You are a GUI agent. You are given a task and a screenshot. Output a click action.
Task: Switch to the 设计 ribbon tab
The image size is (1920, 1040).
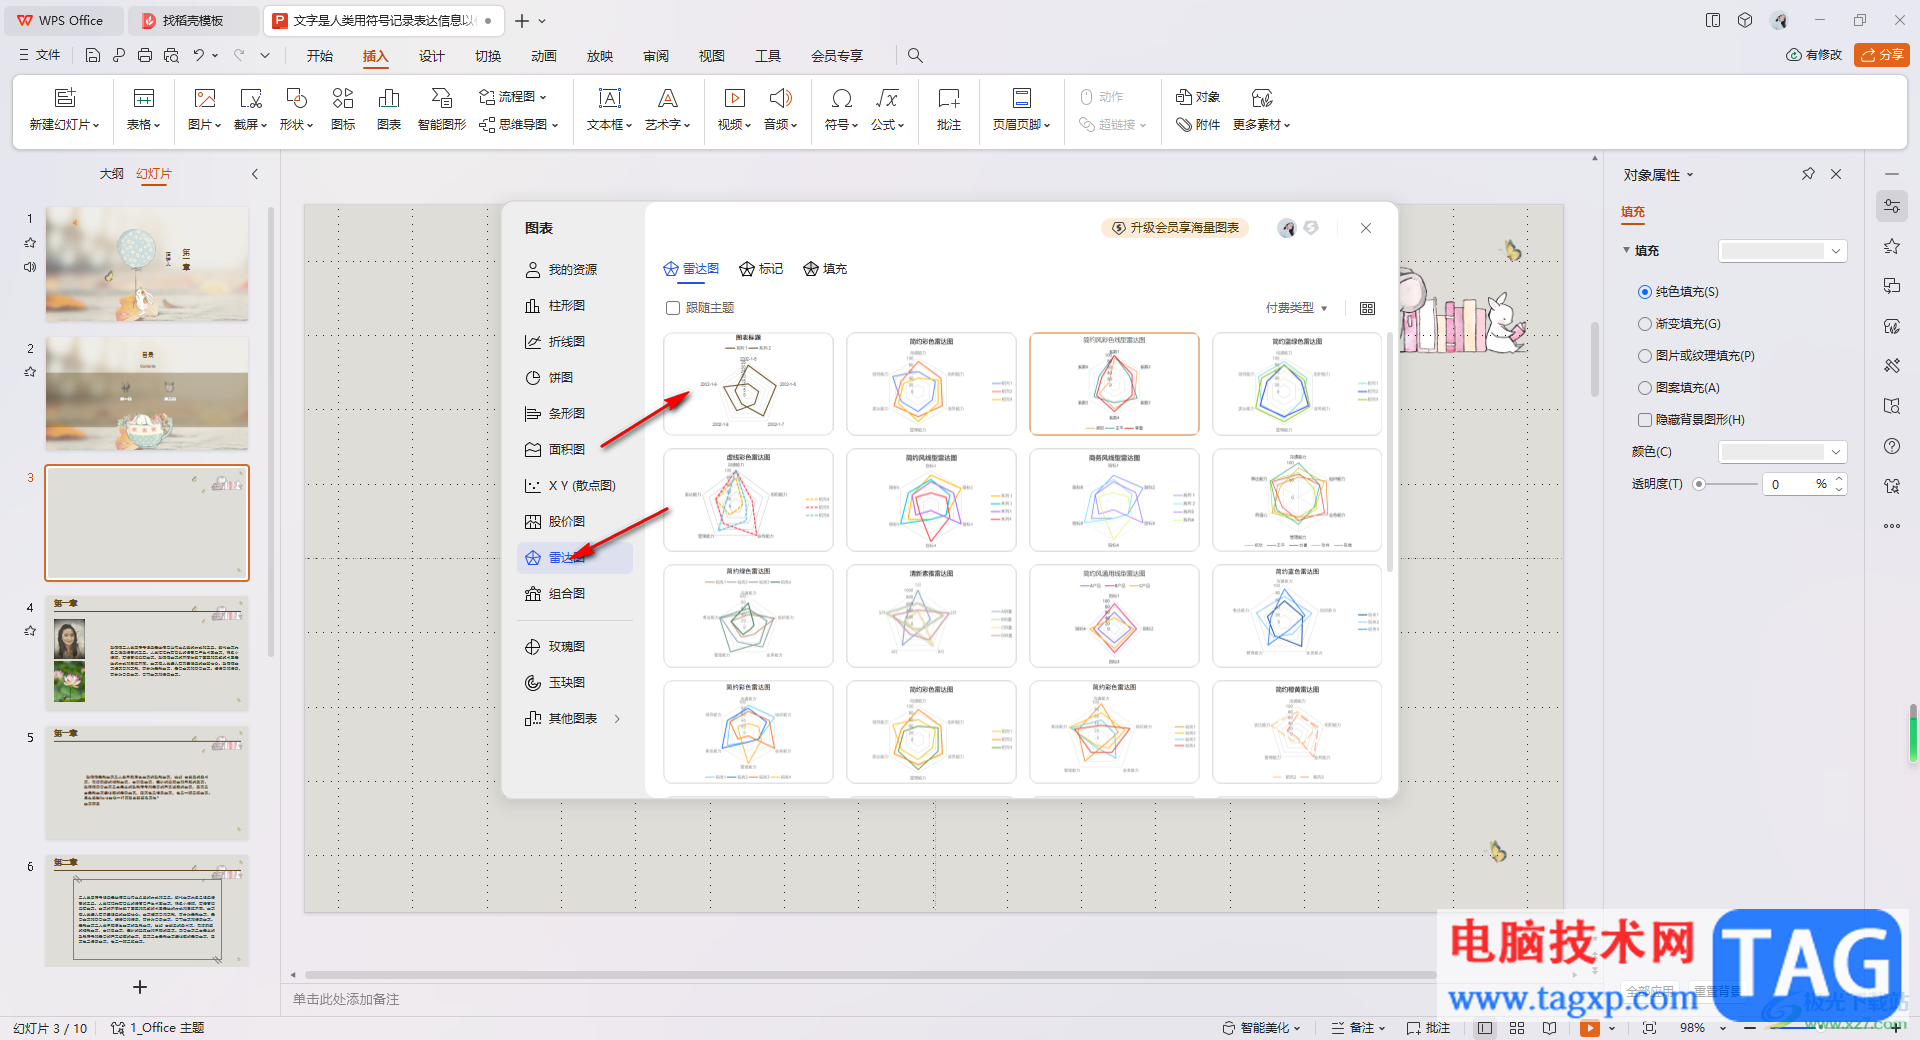click(431, 56)
